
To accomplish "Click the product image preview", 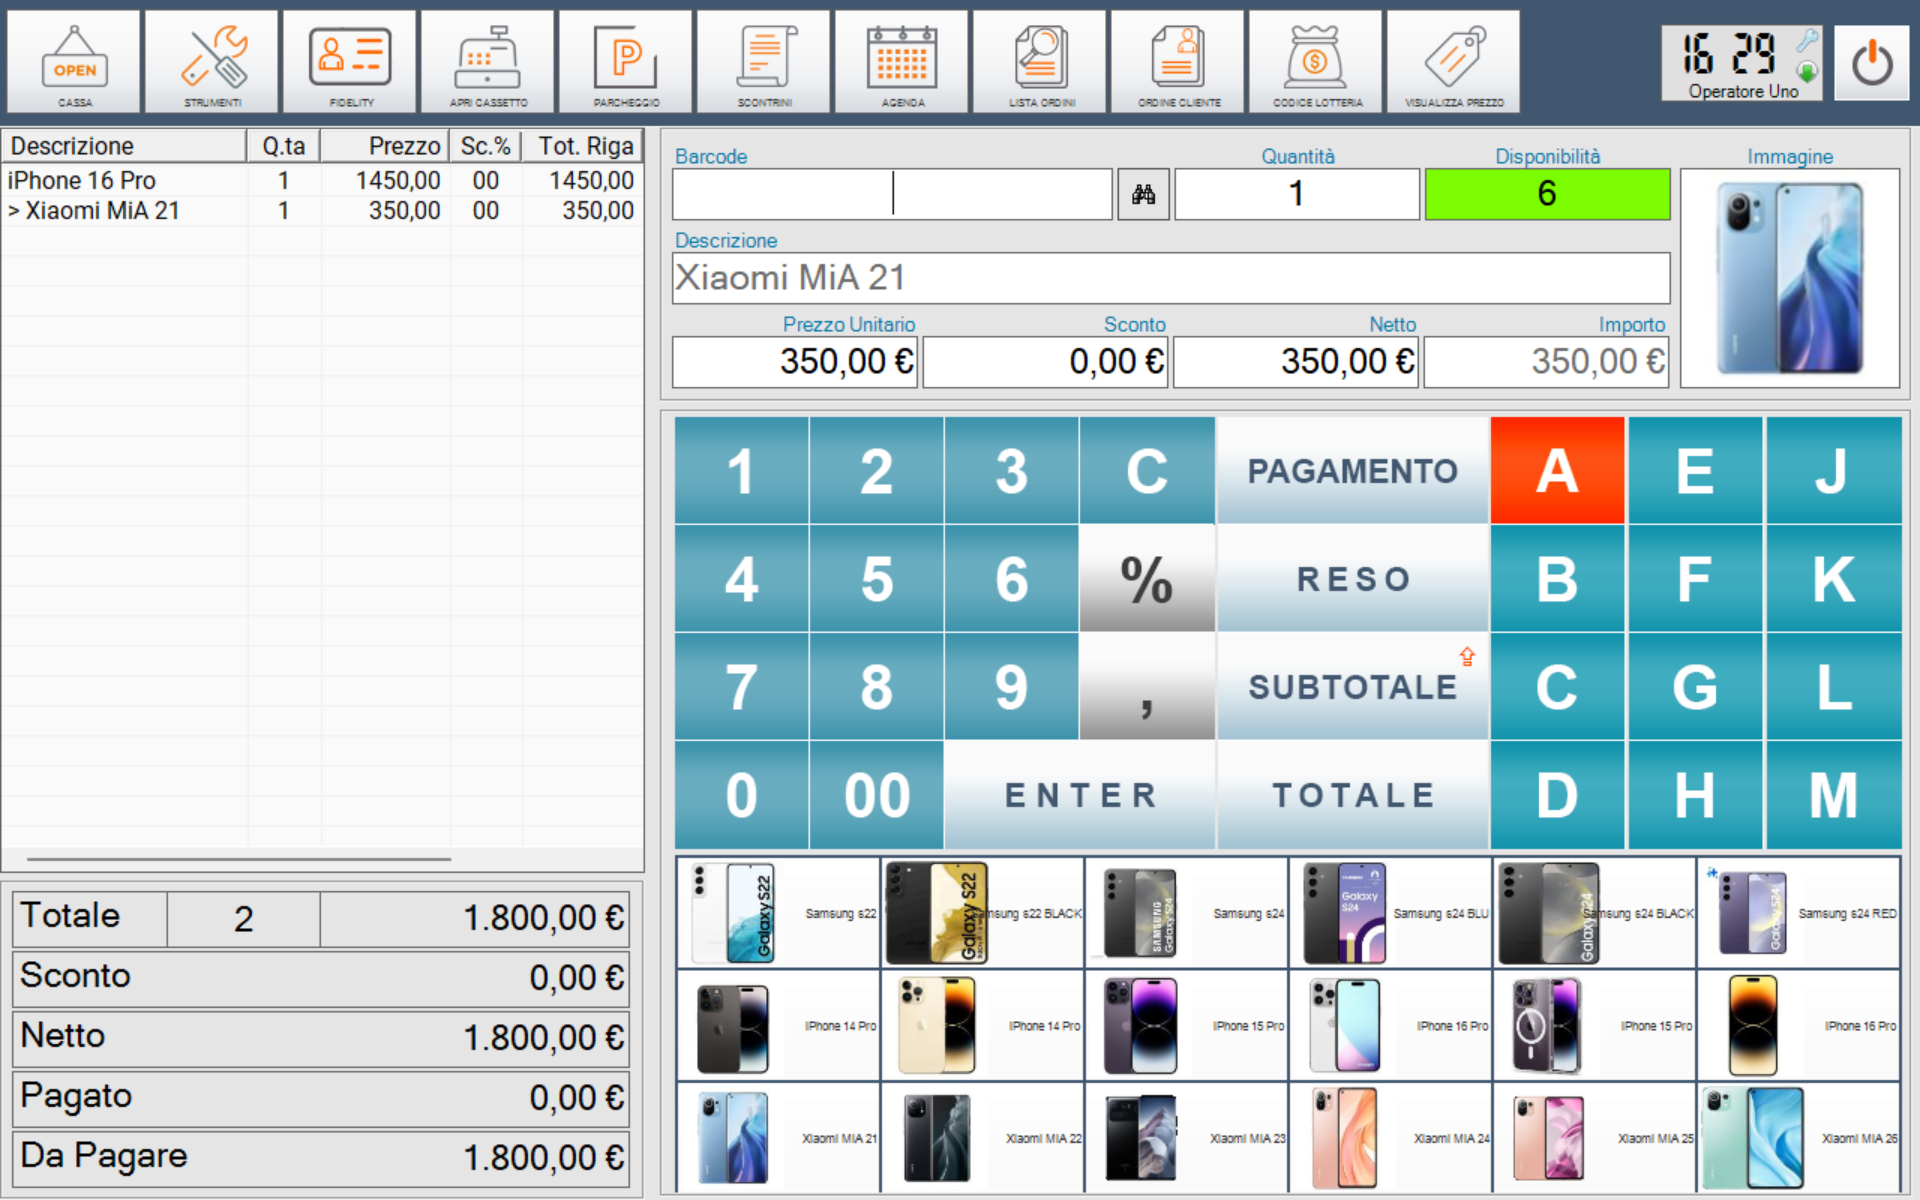I will 1790,278.
